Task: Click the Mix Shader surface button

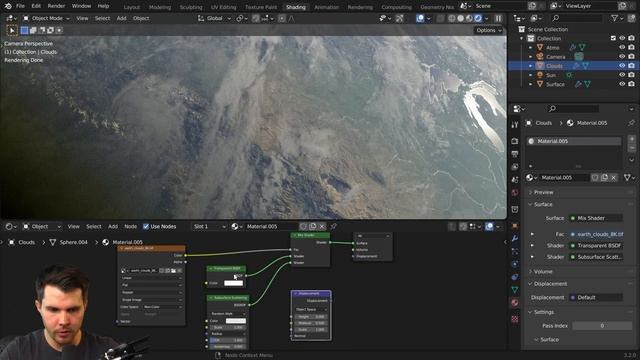Action: tap(596, 218)
